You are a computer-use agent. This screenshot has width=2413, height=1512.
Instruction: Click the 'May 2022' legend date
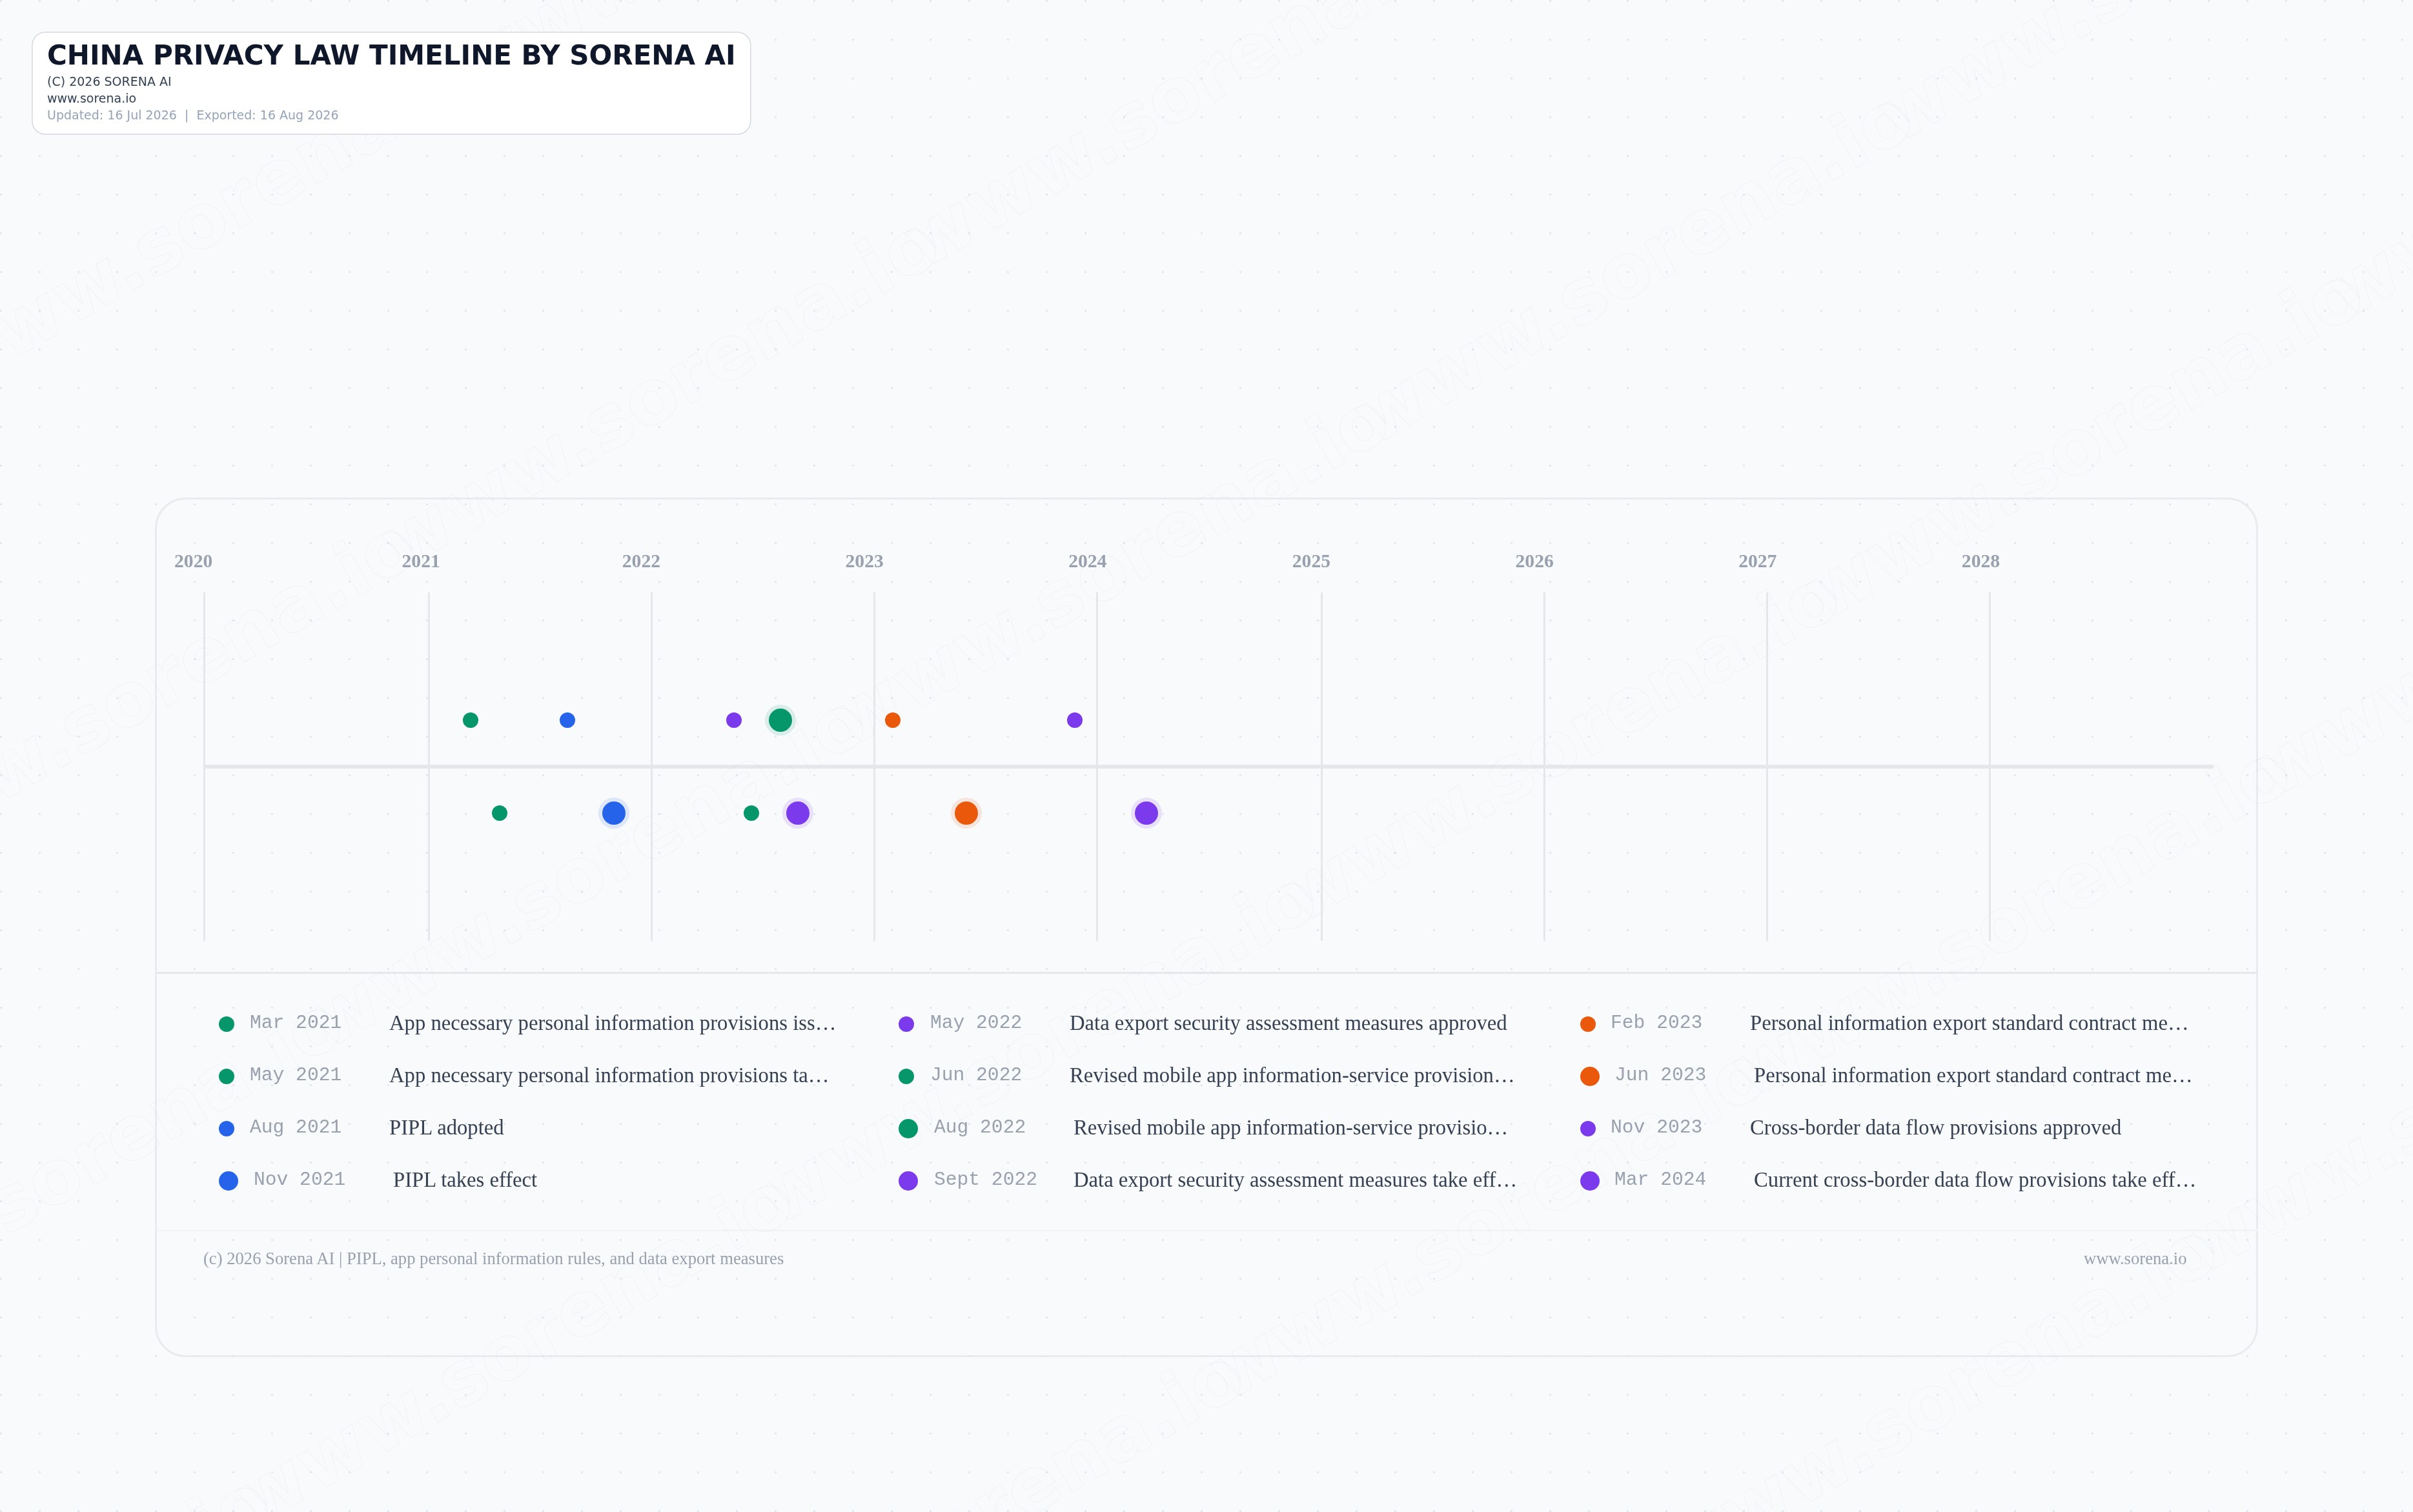pos(976,1022)
